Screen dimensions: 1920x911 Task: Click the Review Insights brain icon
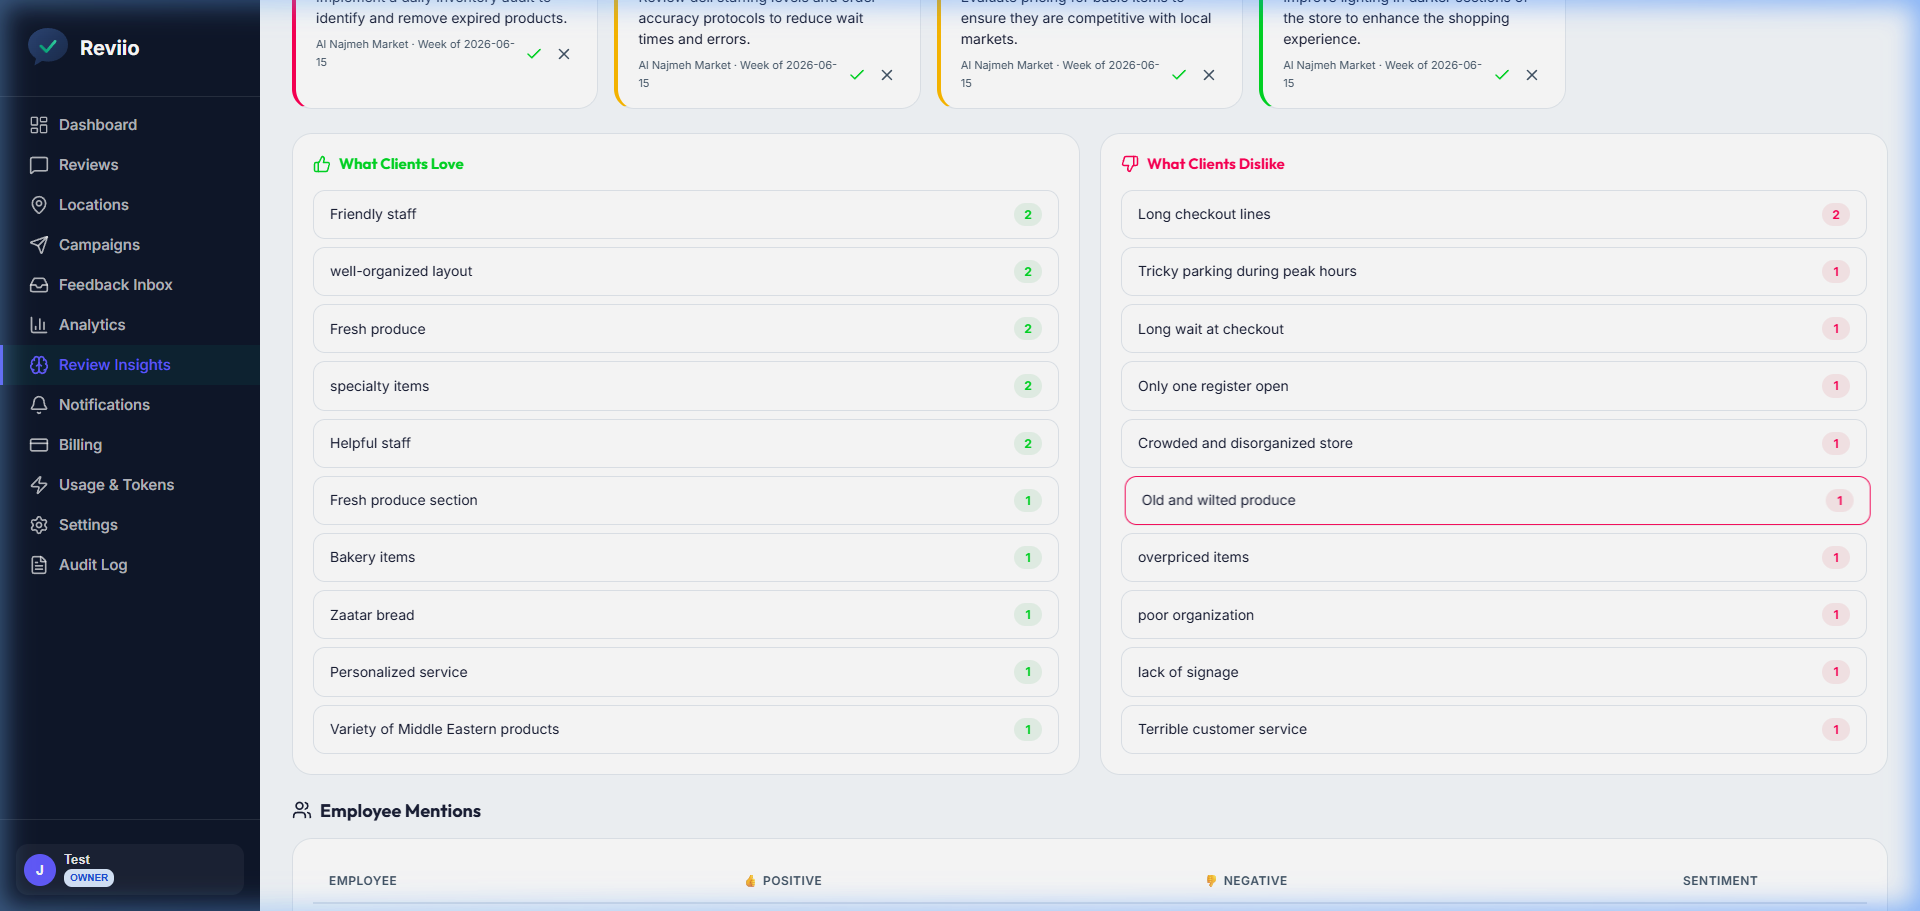(x=39, y=365)
